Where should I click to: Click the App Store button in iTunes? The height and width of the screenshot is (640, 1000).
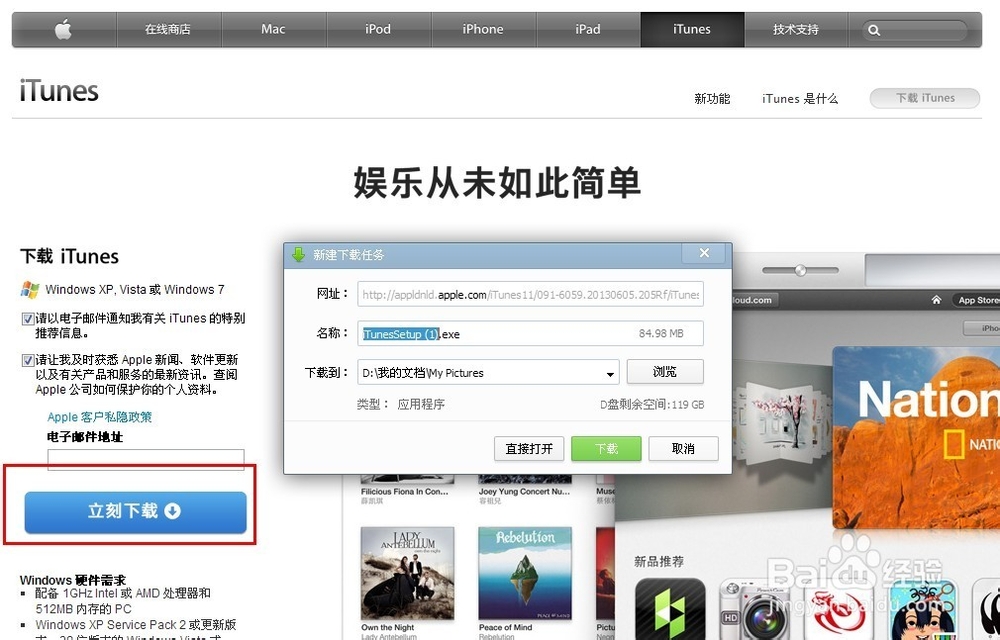coord(977,300)
